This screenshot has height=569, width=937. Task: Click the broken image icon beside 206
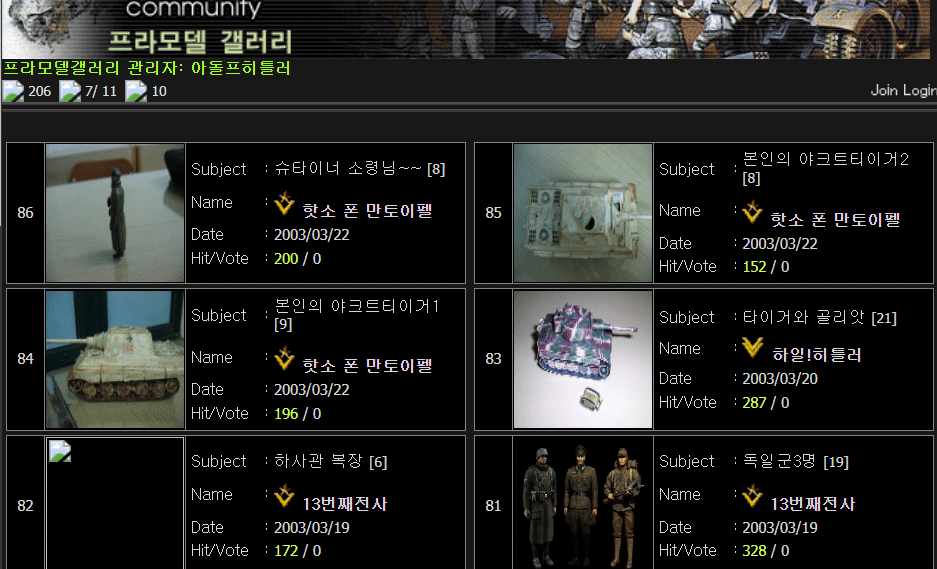(13, 91)
